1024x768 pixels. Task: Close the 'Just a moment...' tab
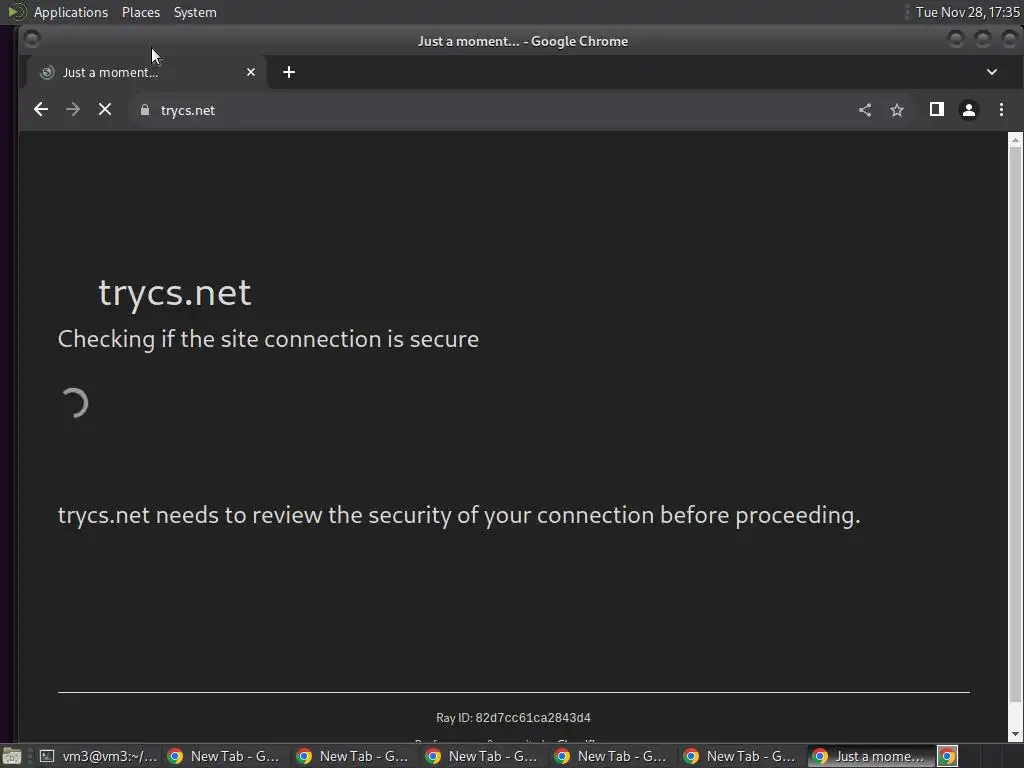click(x=251, y=72)
